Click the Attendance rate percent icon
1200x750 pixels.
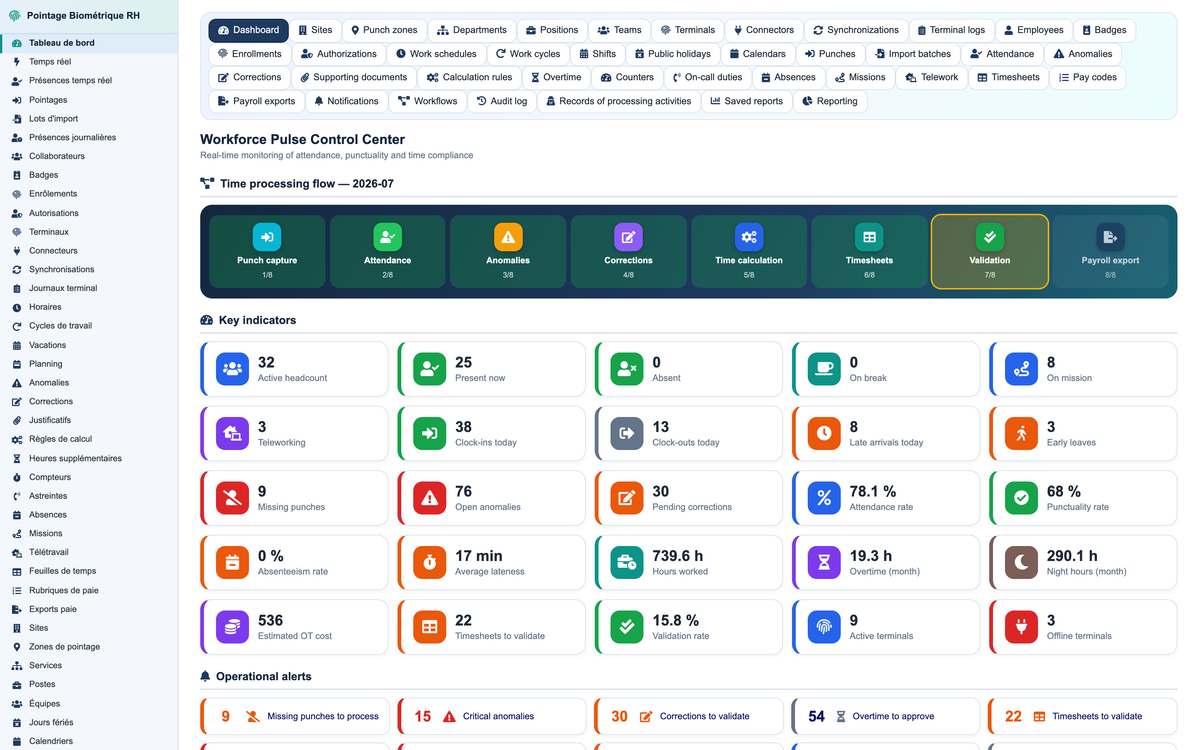[824, 498]
